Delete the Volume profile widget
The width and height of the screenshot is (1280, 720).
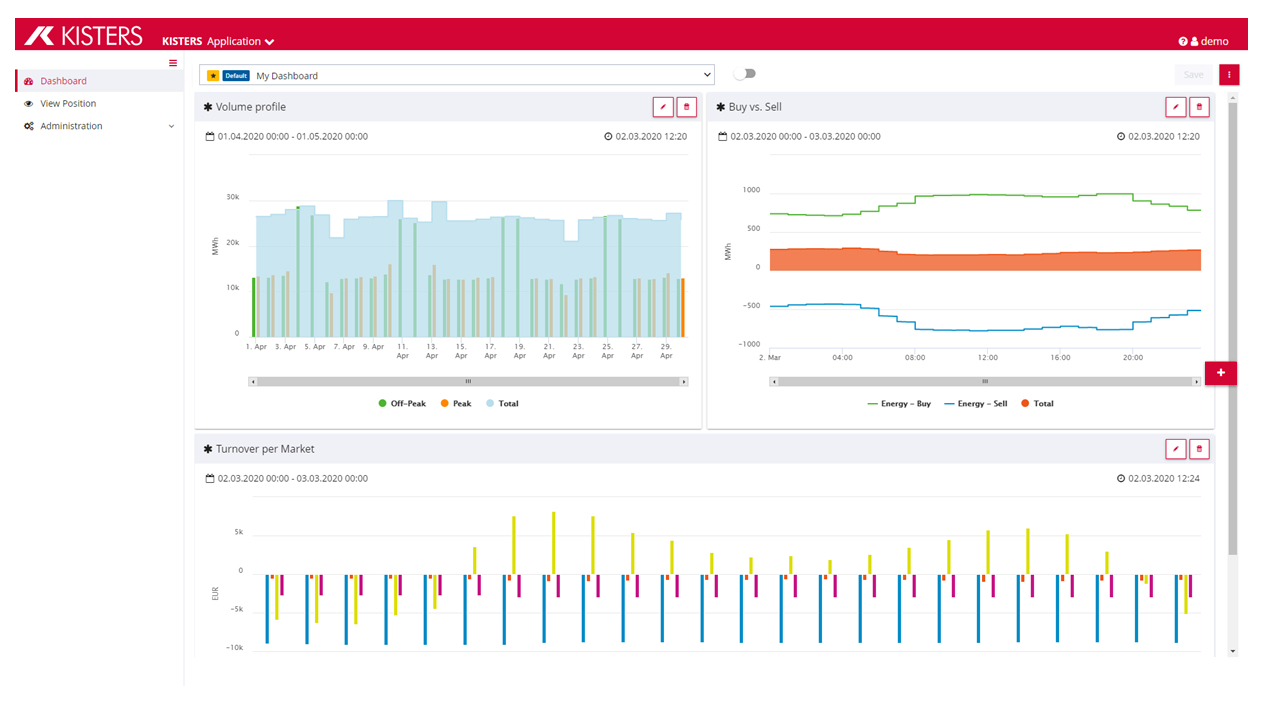click(x=686, y=107)
